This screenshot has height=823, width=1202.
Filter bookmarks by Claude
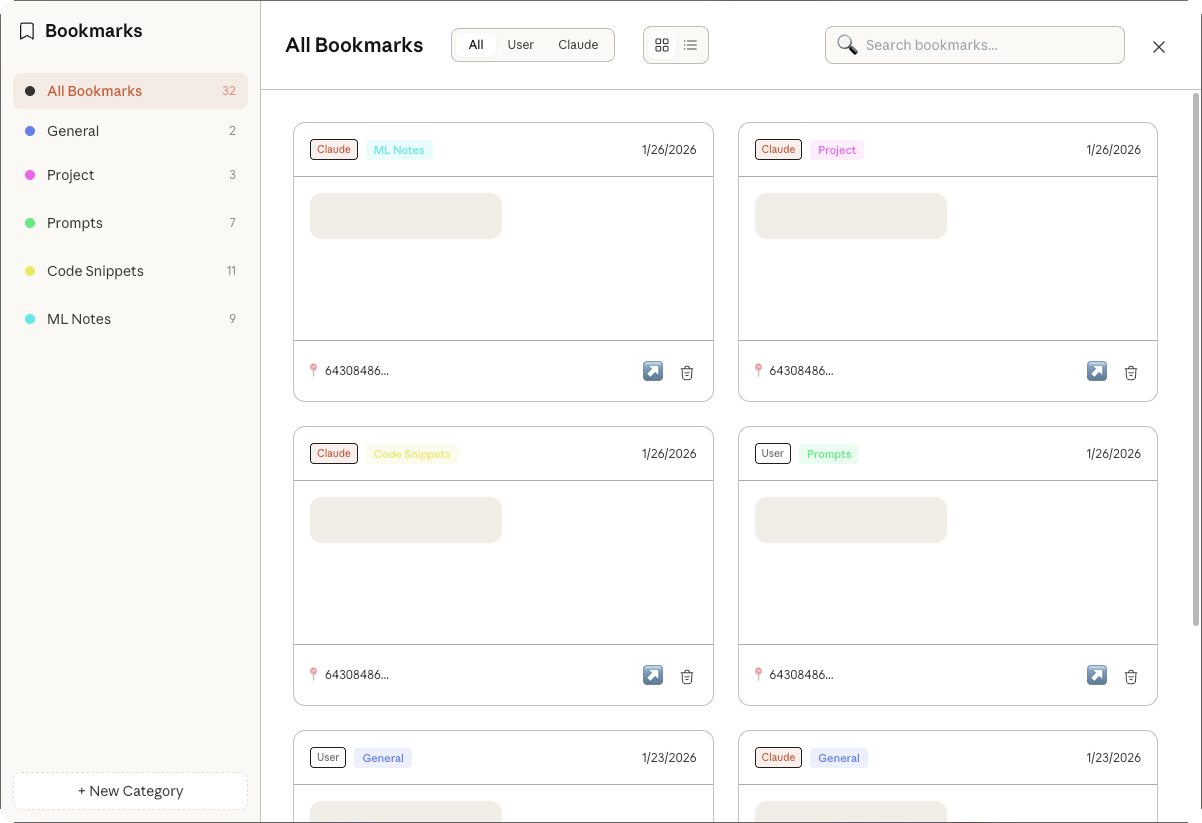578,45
